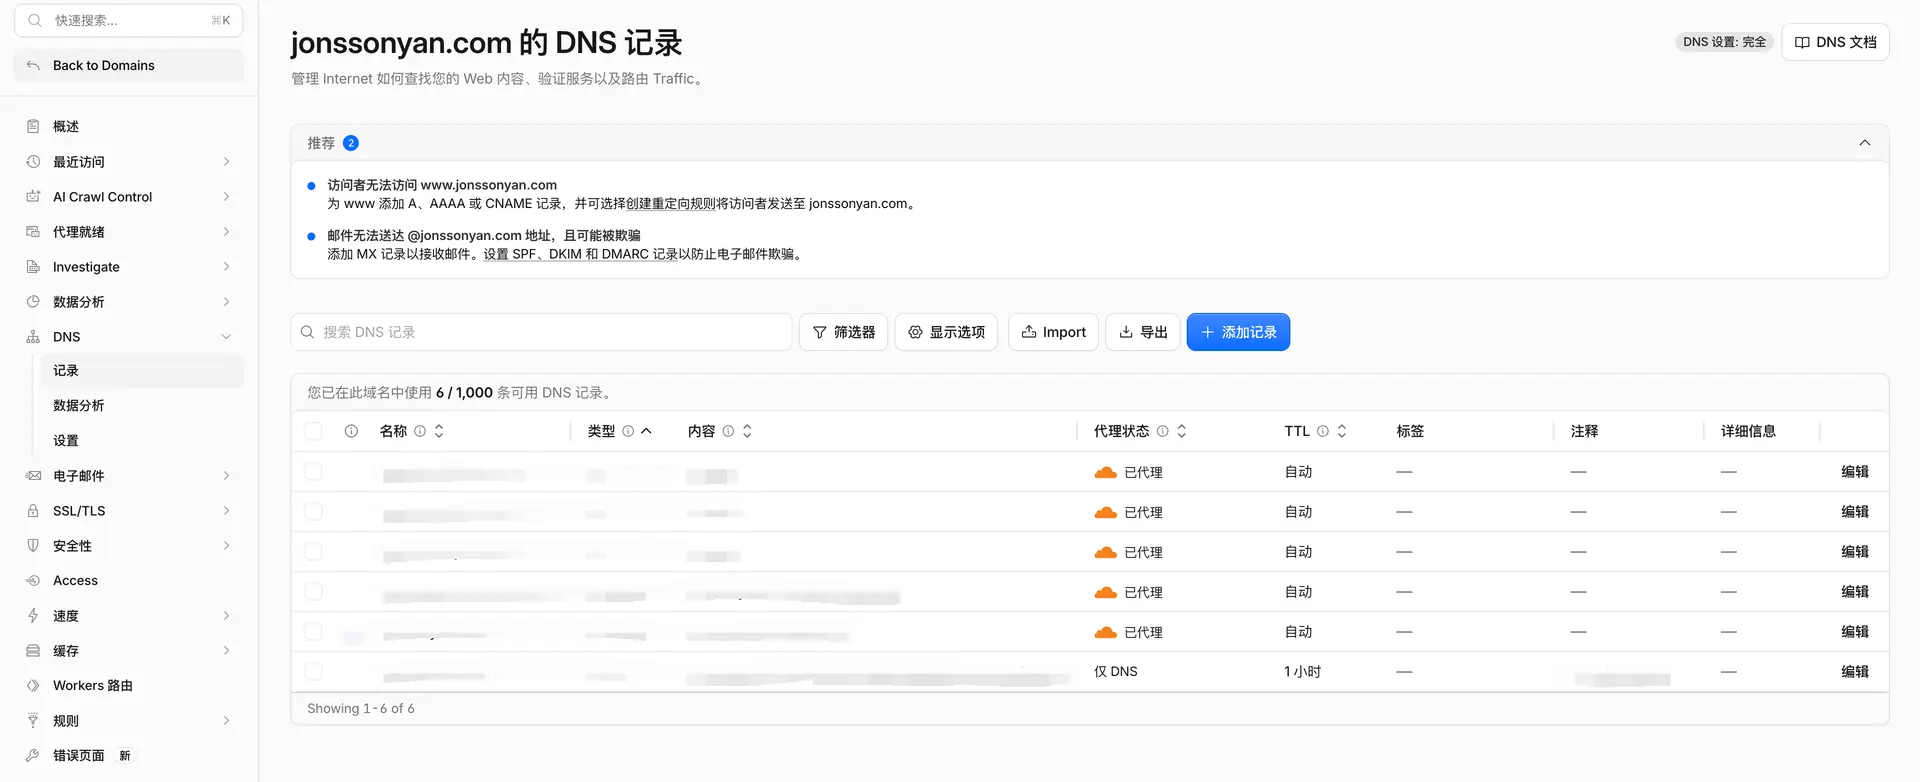
Task: Click the info icon next to TTL
Action: [x=1323, y=431]
